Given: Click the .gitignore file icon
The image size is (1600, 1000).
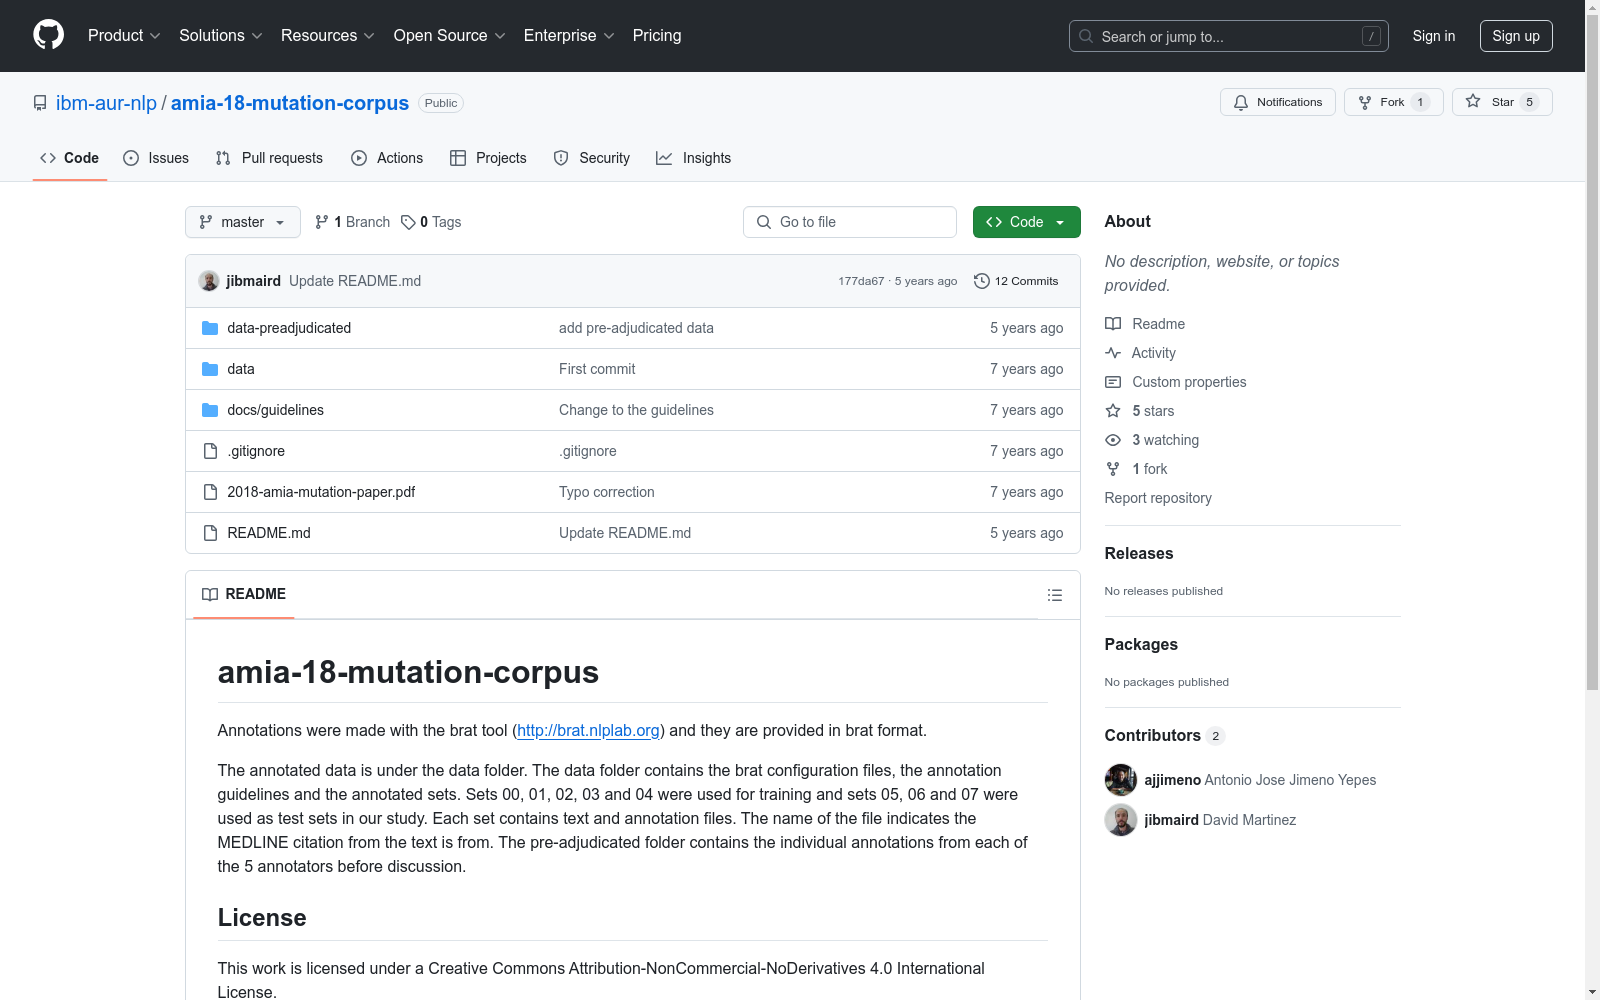Looking at the screenshot, I should click(210, 451).
